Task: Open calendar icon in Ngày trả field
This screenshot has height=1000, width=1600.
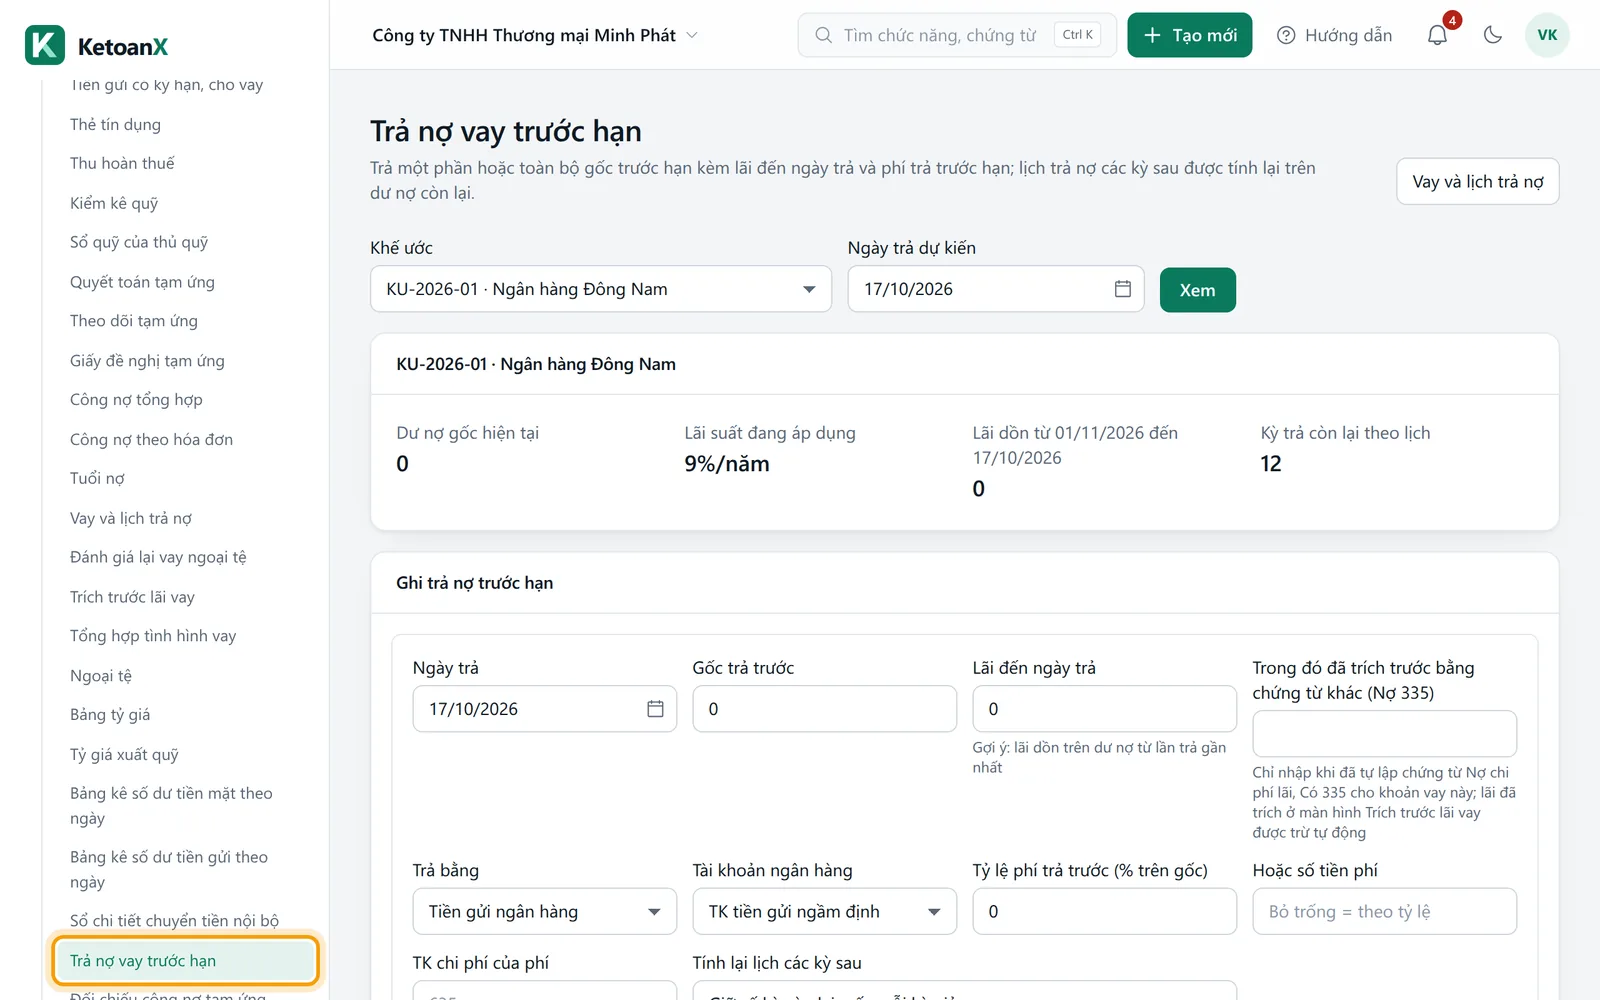Action: click(x=655, y=709)
